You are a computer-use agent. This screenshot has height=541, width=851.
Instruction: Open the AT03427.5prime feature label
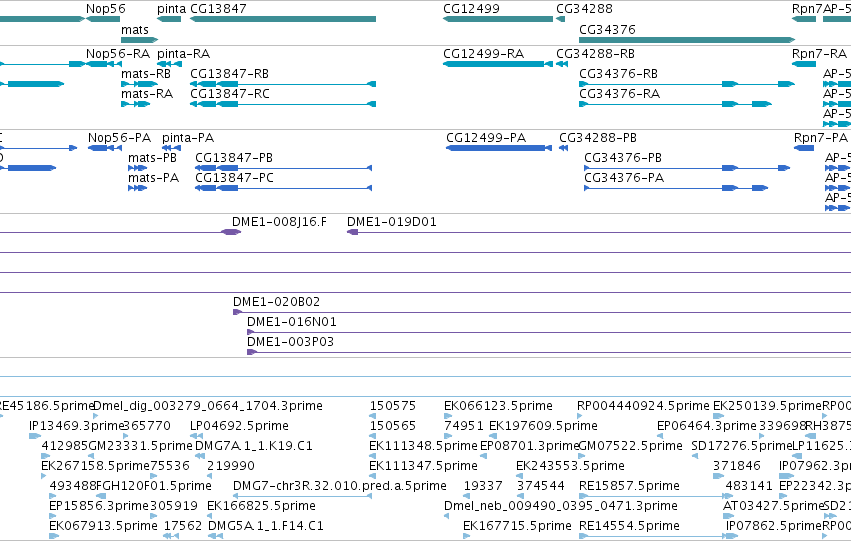pyautogui.click(x=773, y=506)
